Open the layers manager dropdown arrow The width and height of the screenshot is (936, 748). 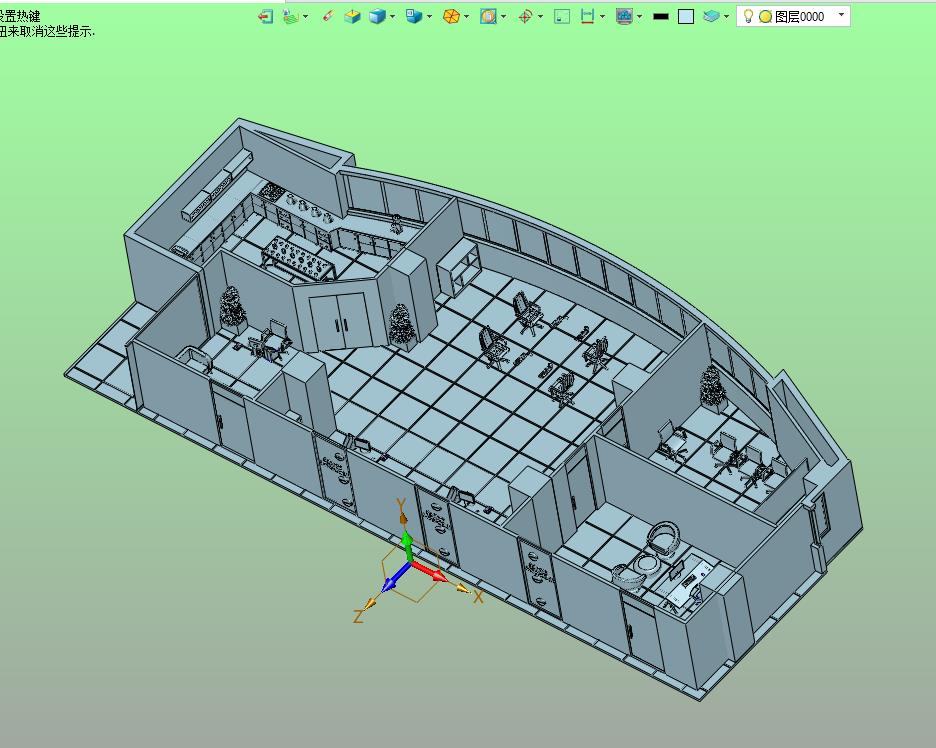coord(726,17)
